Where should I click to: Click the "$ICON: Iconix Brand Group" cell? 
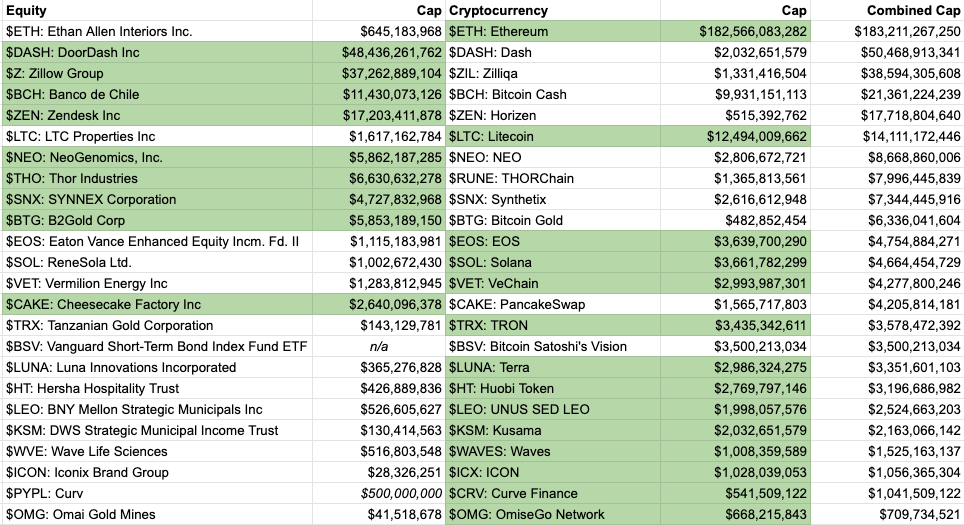coord(157,472)
